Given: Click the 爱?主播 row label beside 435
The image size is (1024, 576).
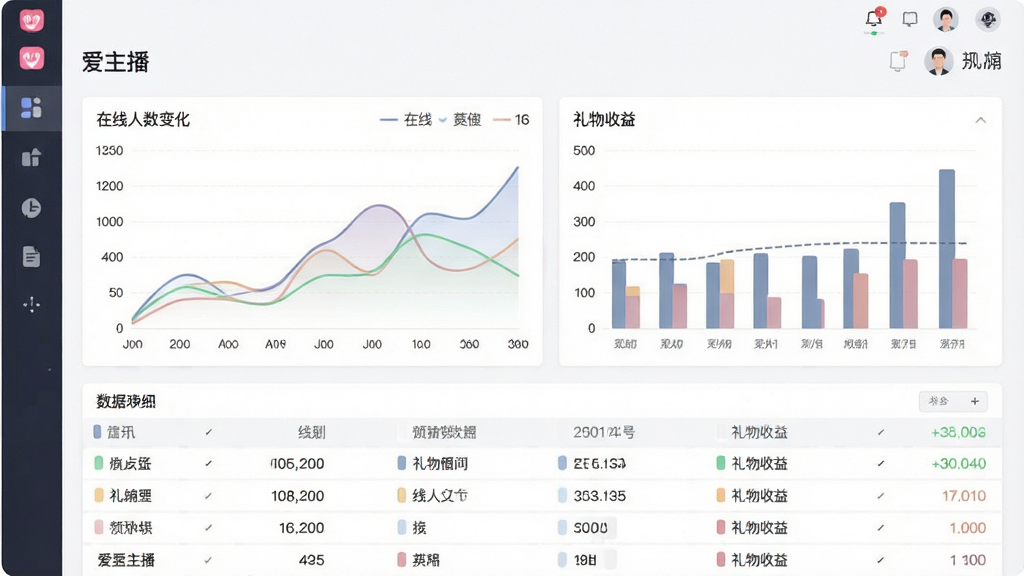Looking at the screenshot, I should (x=126, y=560).
